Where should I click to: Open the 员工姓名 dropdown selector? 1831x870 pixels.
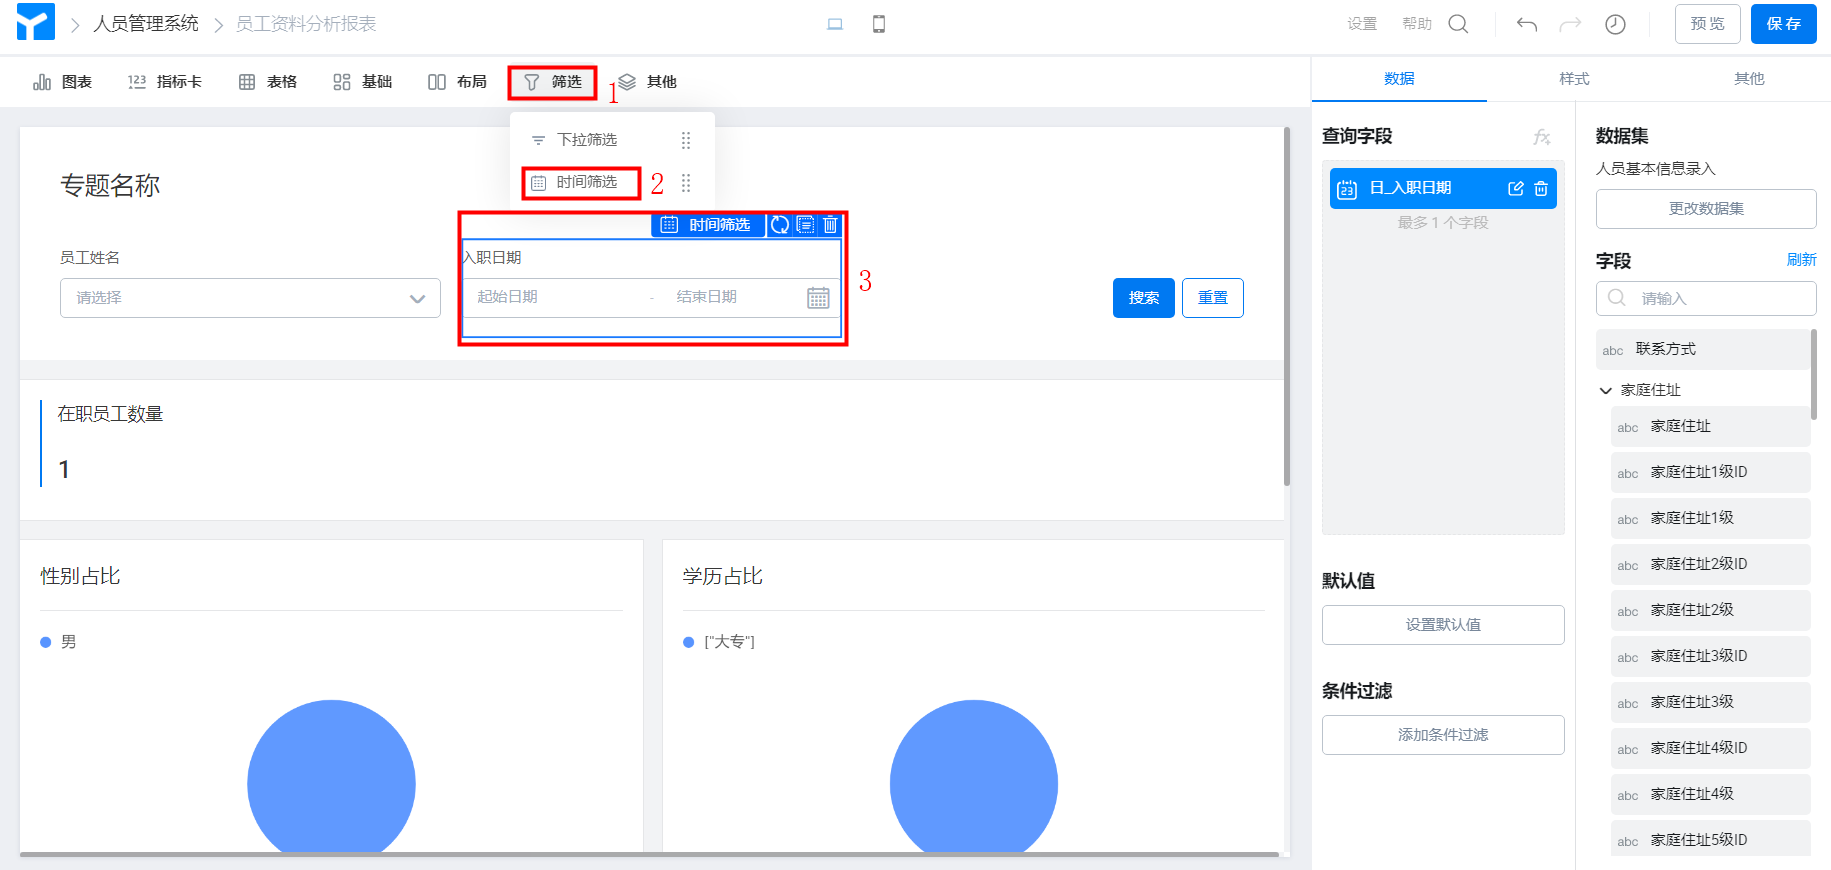250,298
